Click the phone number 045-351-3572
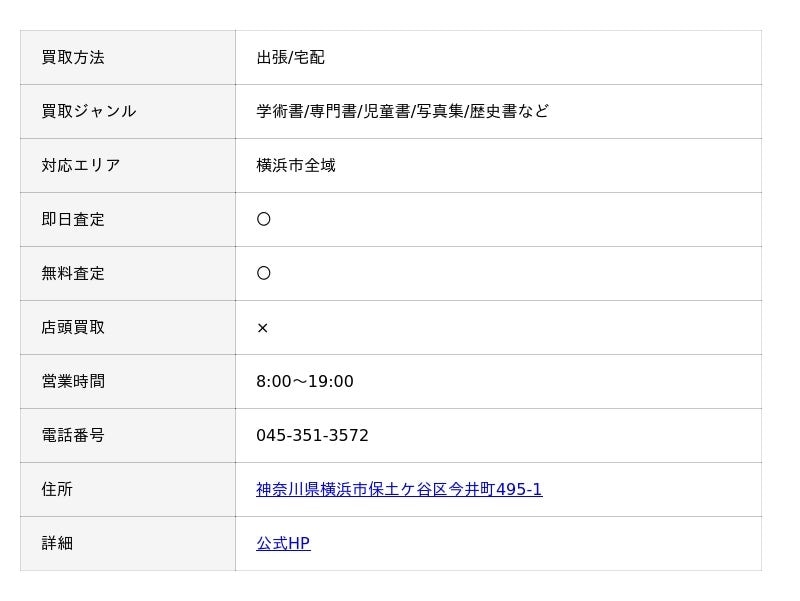Image resolution: width=800 pixels, height=601 pixels. coord(312,436)
